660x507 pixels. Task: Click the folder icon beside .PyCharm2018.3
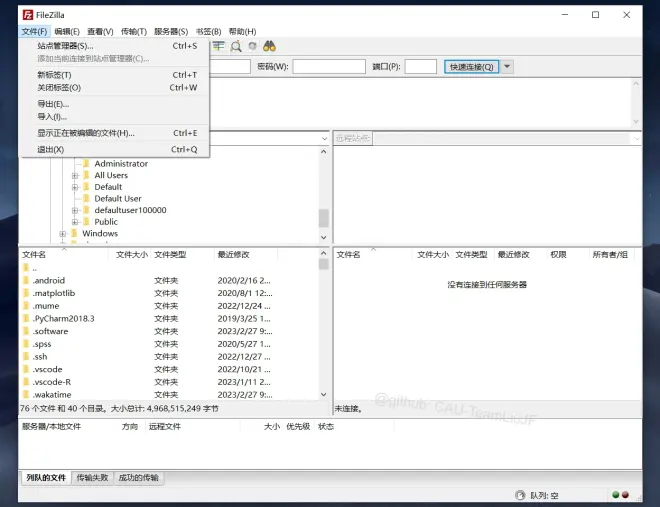click(26, 318)
